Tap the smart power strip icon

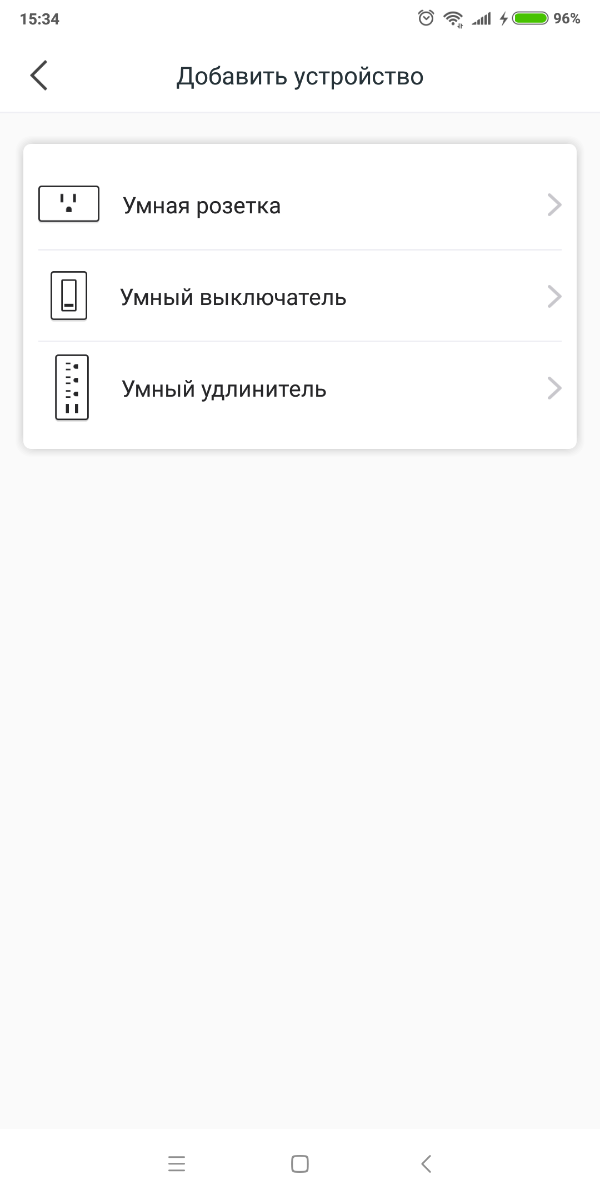pyautogui.click(x=71, y=388)
